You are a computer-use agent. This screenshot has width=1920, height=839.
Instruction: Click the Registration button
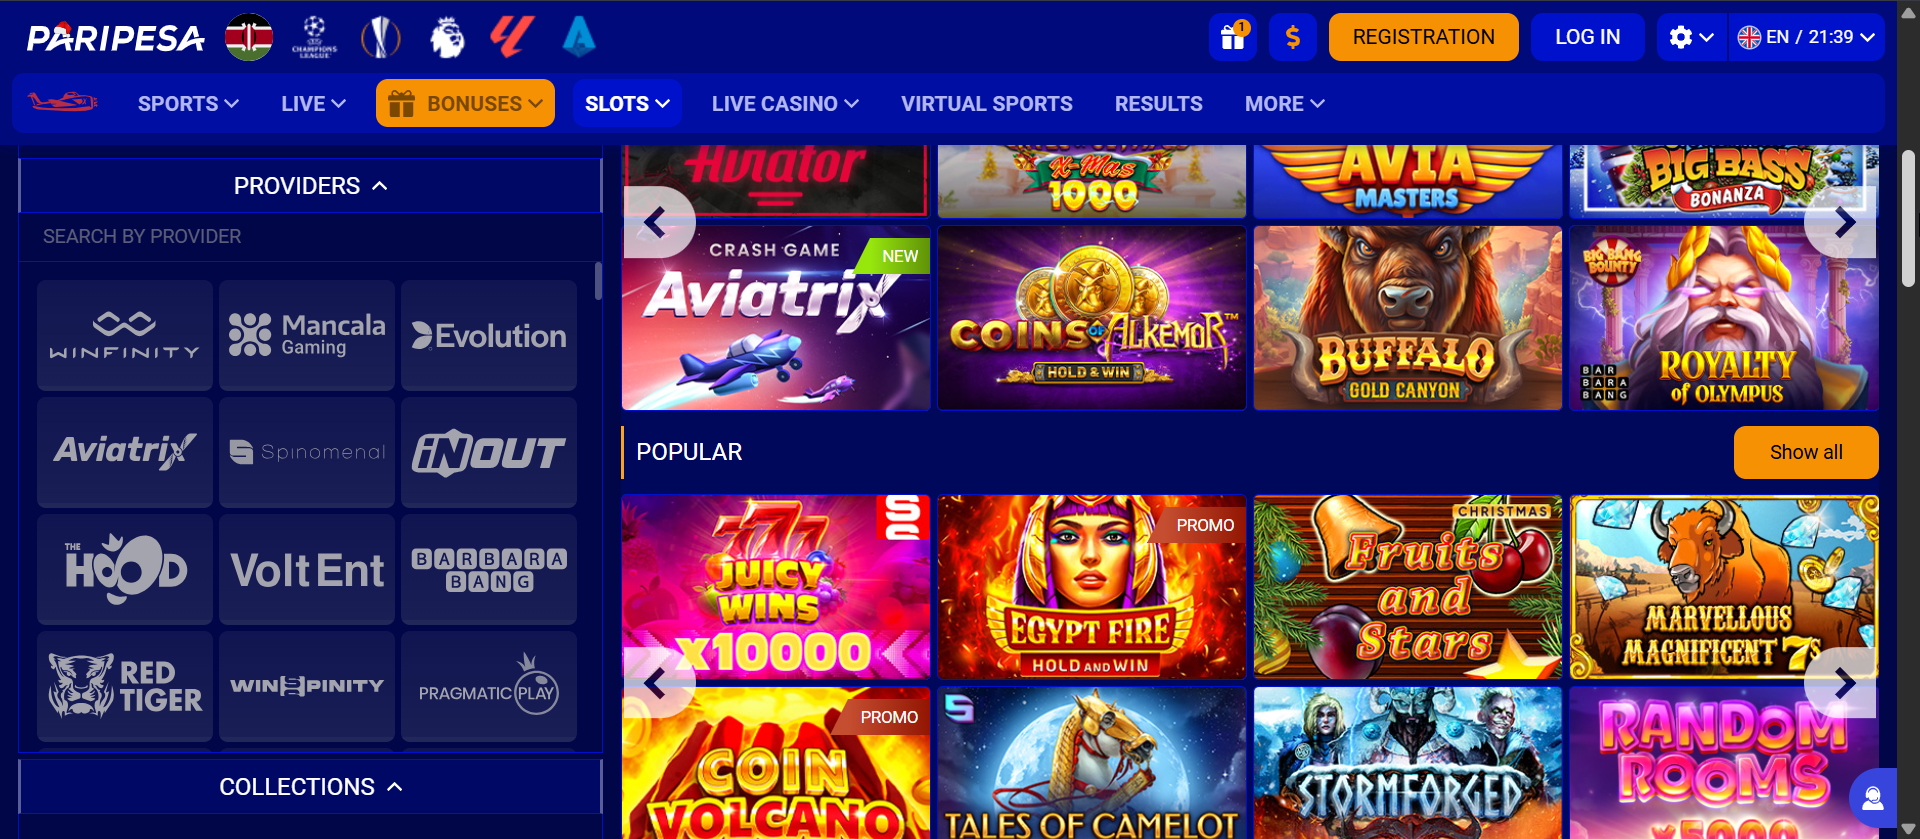pos(1423,37)
